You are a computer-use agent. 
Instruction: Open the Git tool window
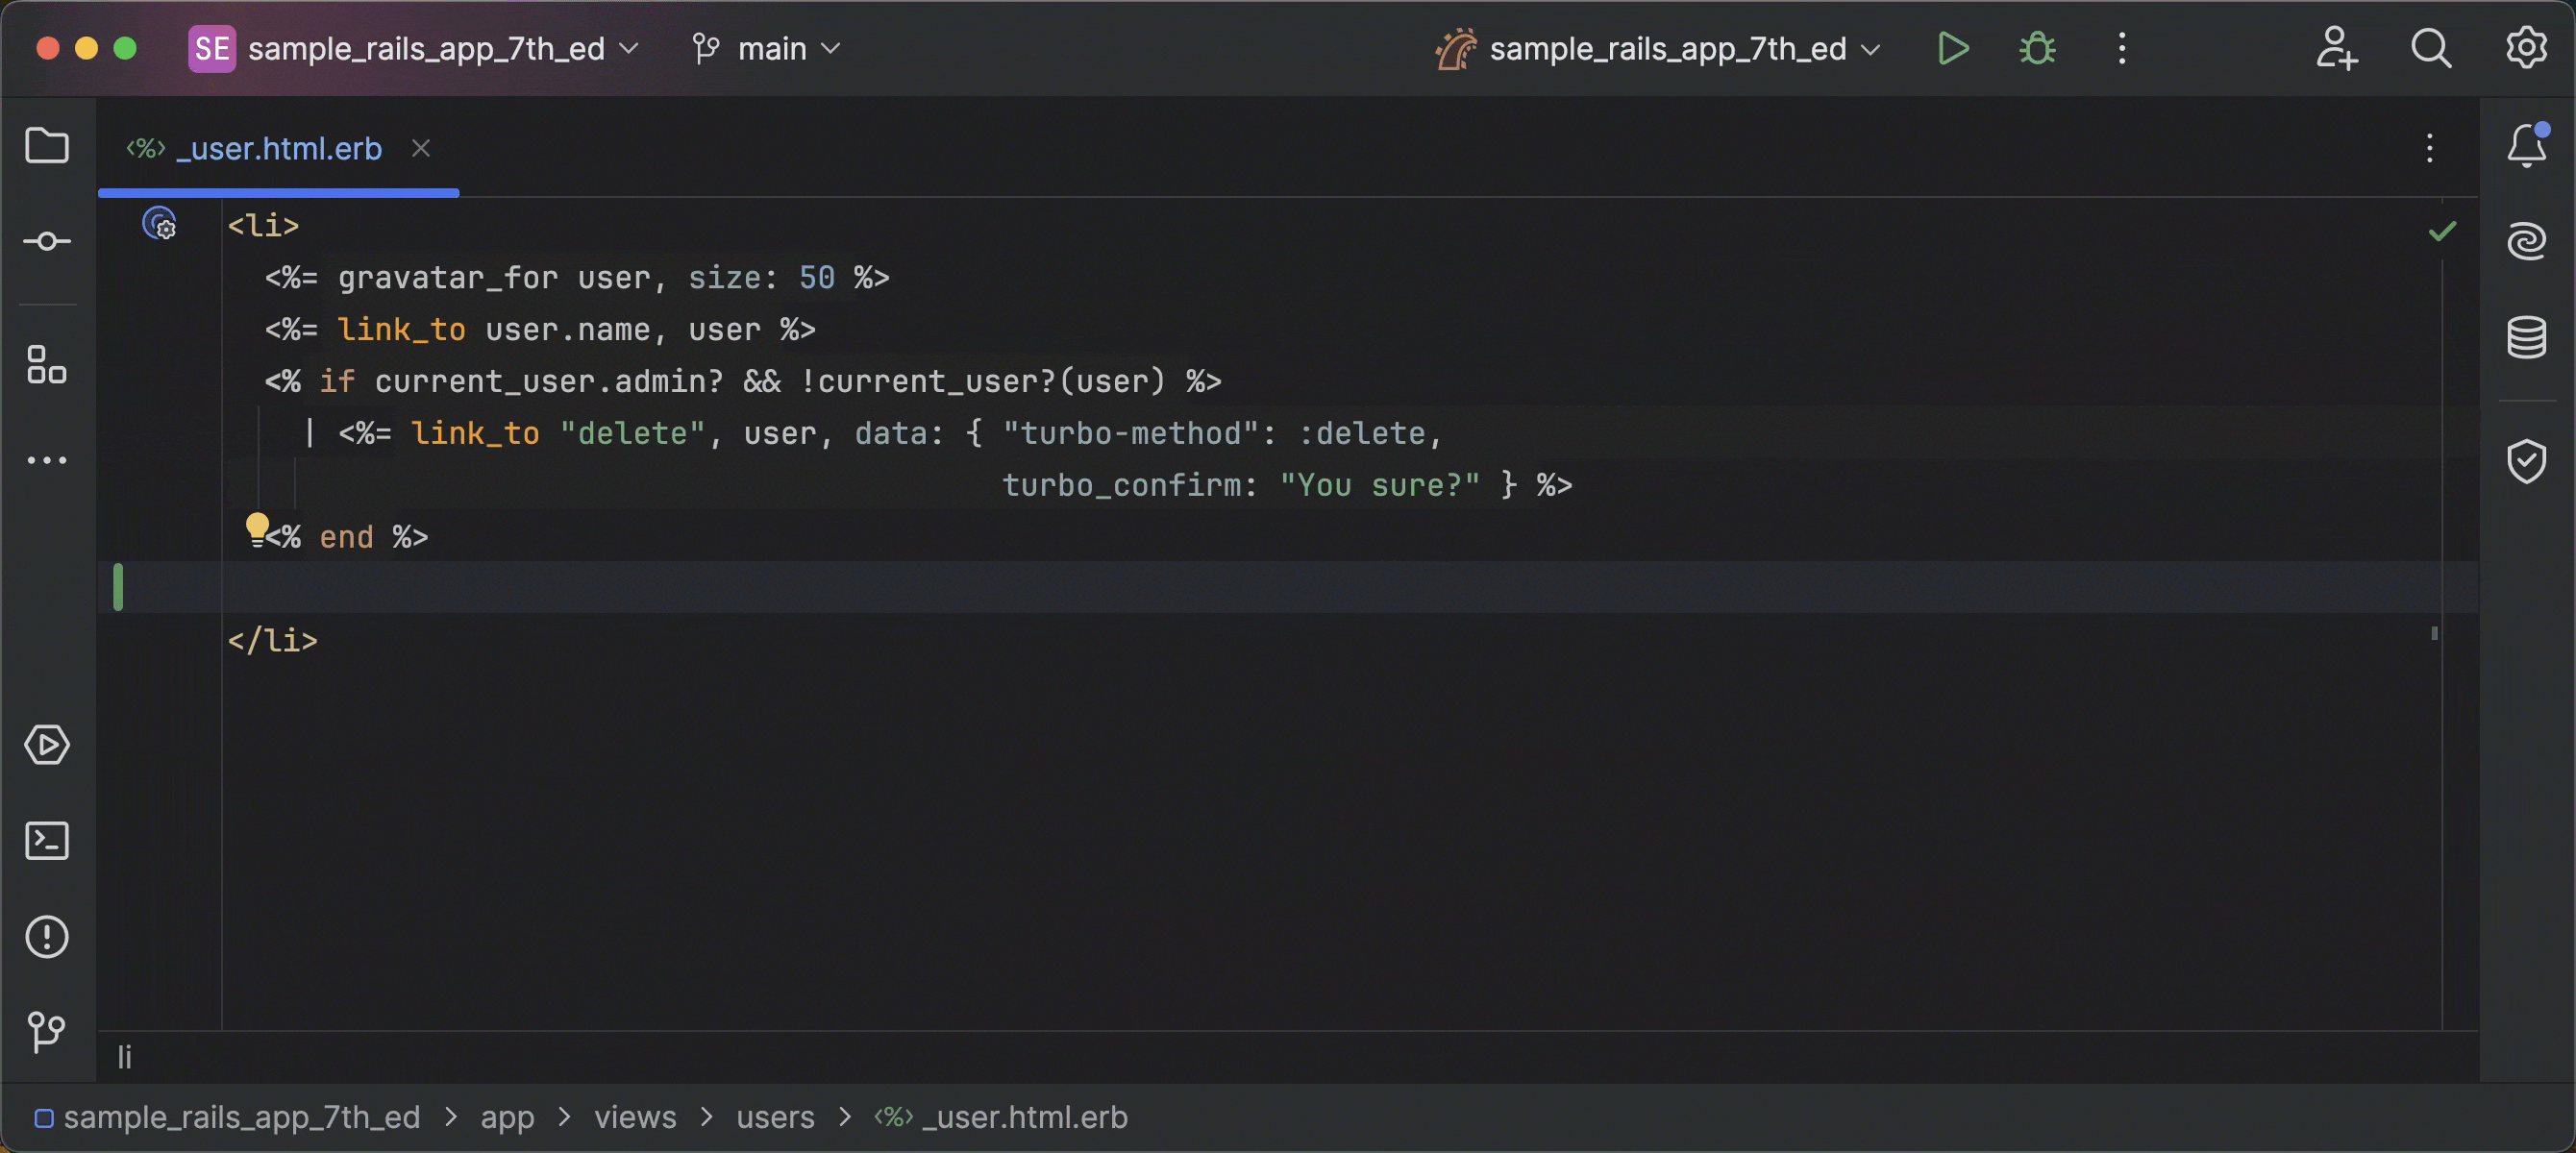coord(46,1032)
